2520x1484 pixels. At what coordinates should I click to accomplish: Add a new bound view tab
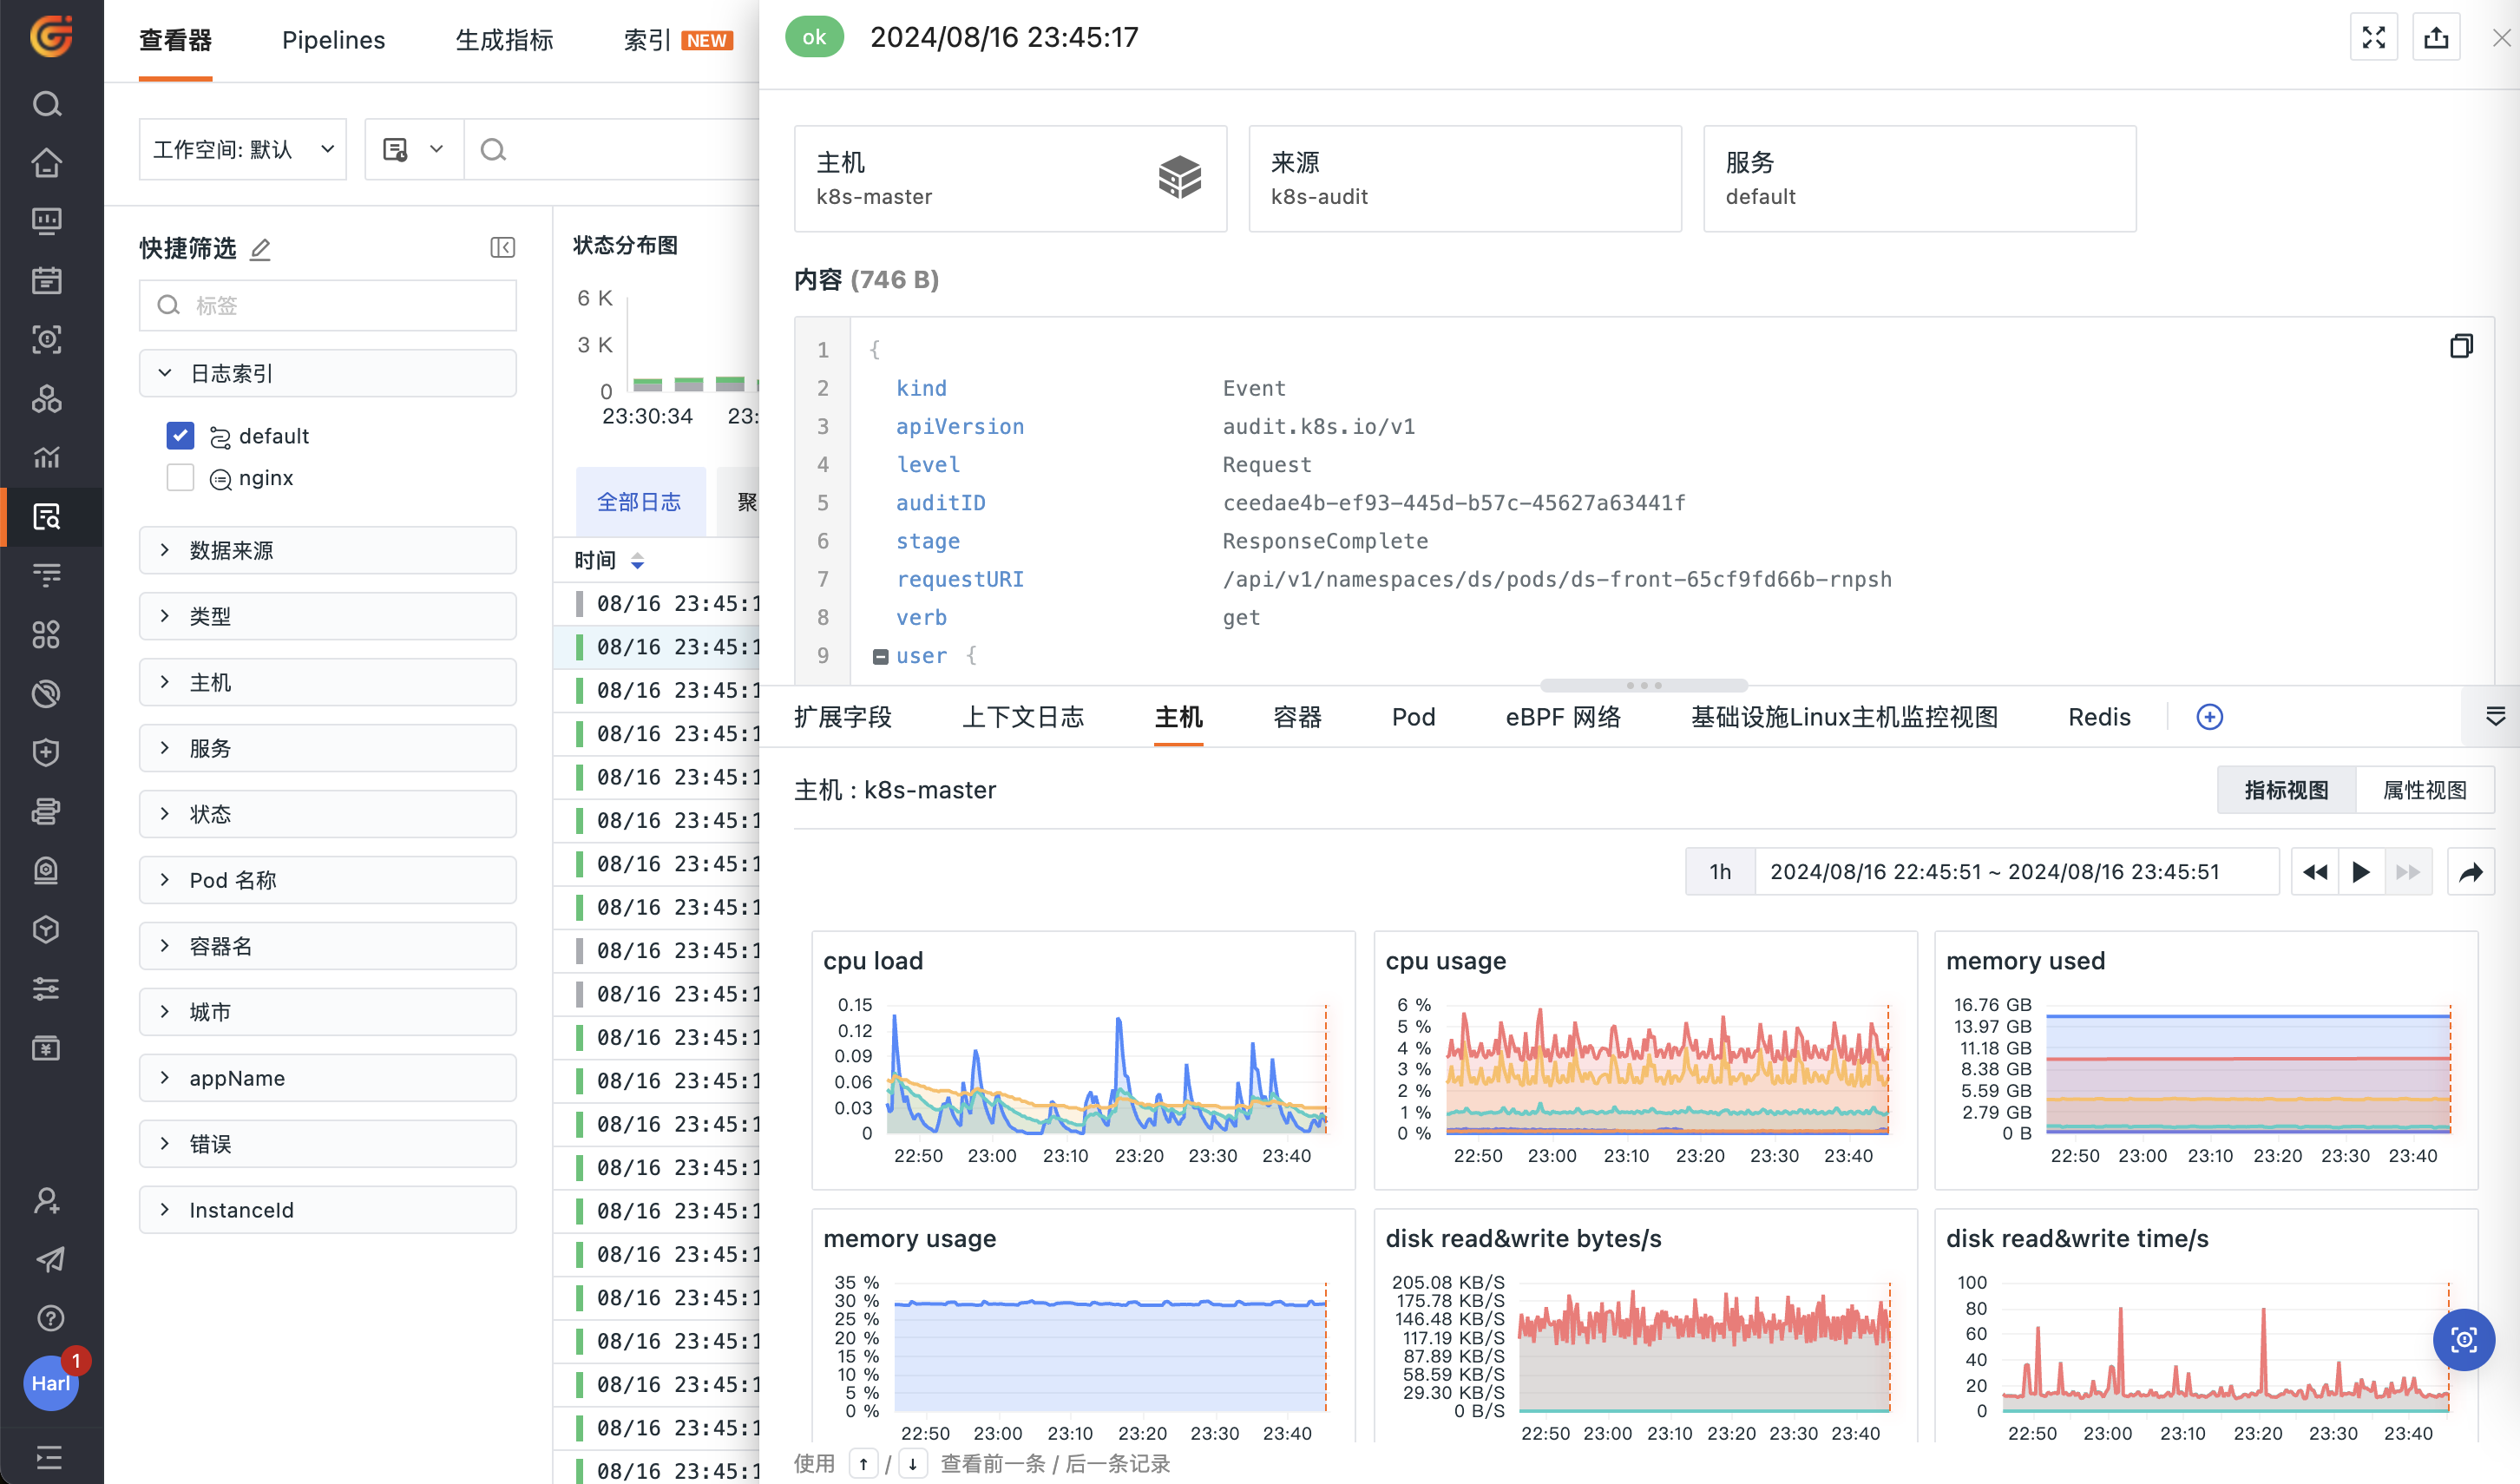pyautogui.click(x=2209, y=717)
